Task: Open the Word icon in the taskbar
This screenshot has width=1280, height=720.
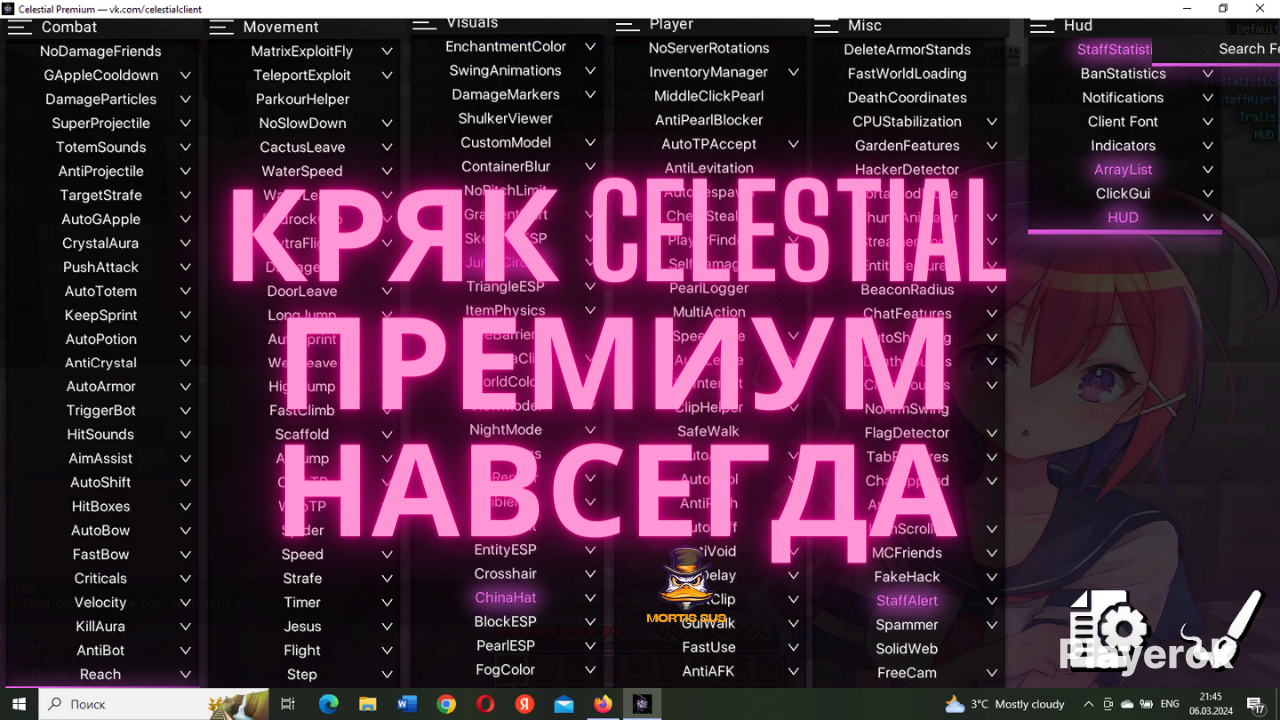Action: 407,704
